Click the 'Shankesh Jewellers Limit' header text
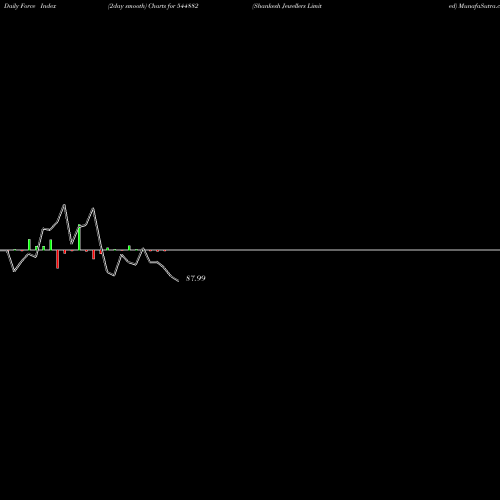This screenshot has width=500, height=500. coord(287,6)
